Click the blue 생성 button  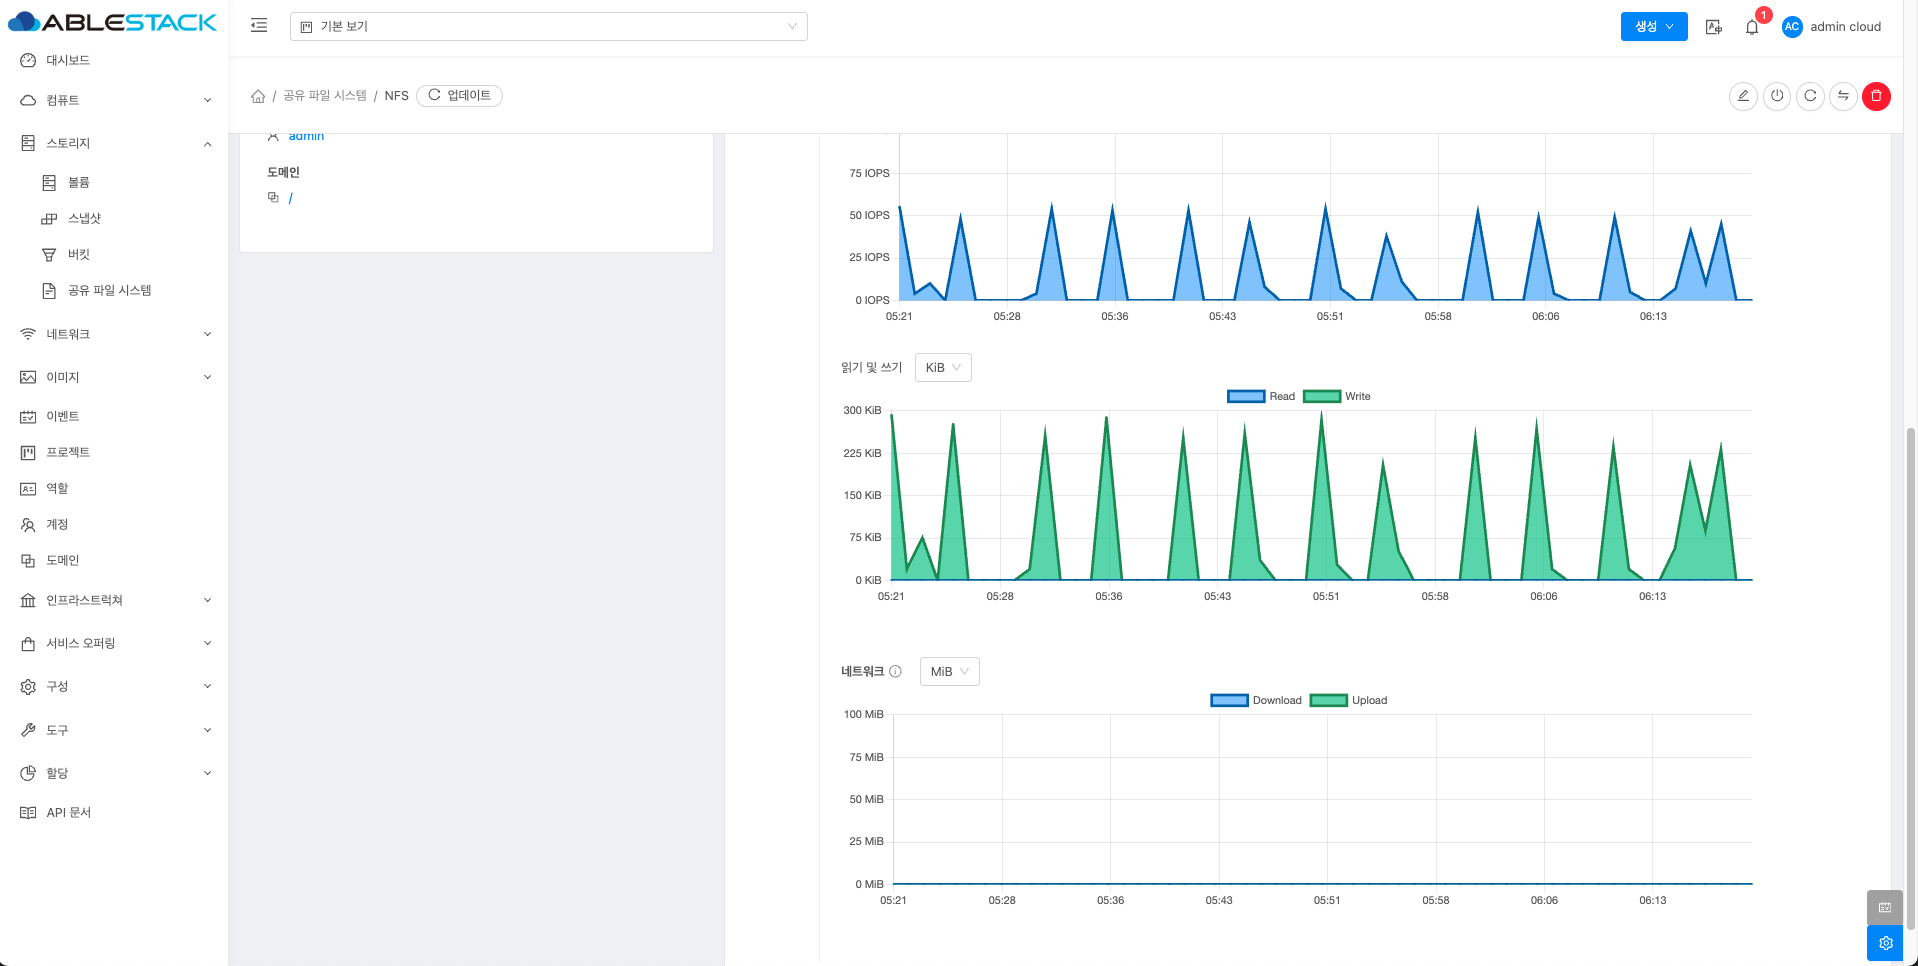click(x=1653, y=27)
